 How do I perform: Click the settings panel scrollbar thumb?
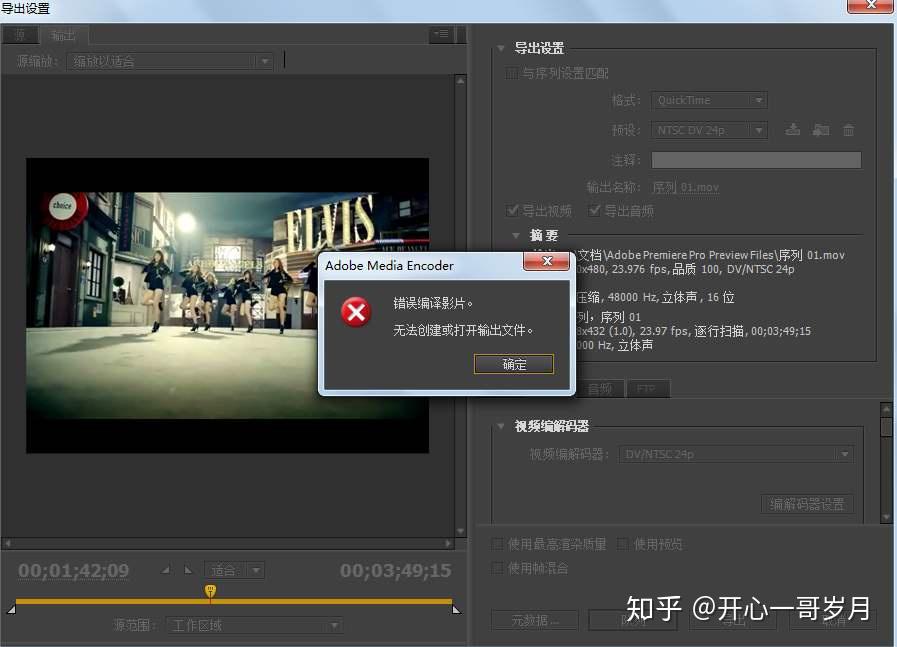click(886, 426)
